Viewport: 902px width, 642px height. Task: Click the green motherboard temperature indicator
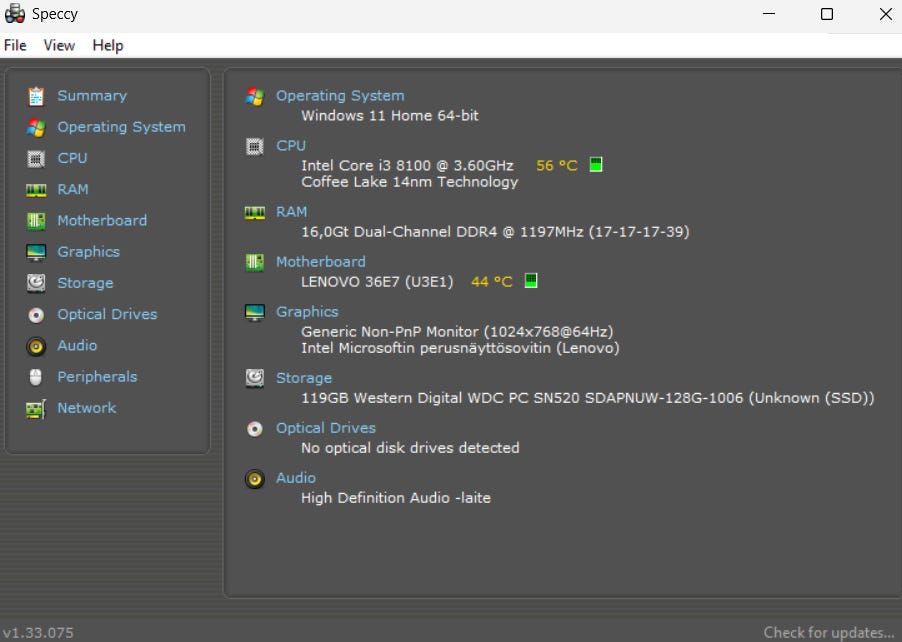pyautogui.click(x=531, y=281)
